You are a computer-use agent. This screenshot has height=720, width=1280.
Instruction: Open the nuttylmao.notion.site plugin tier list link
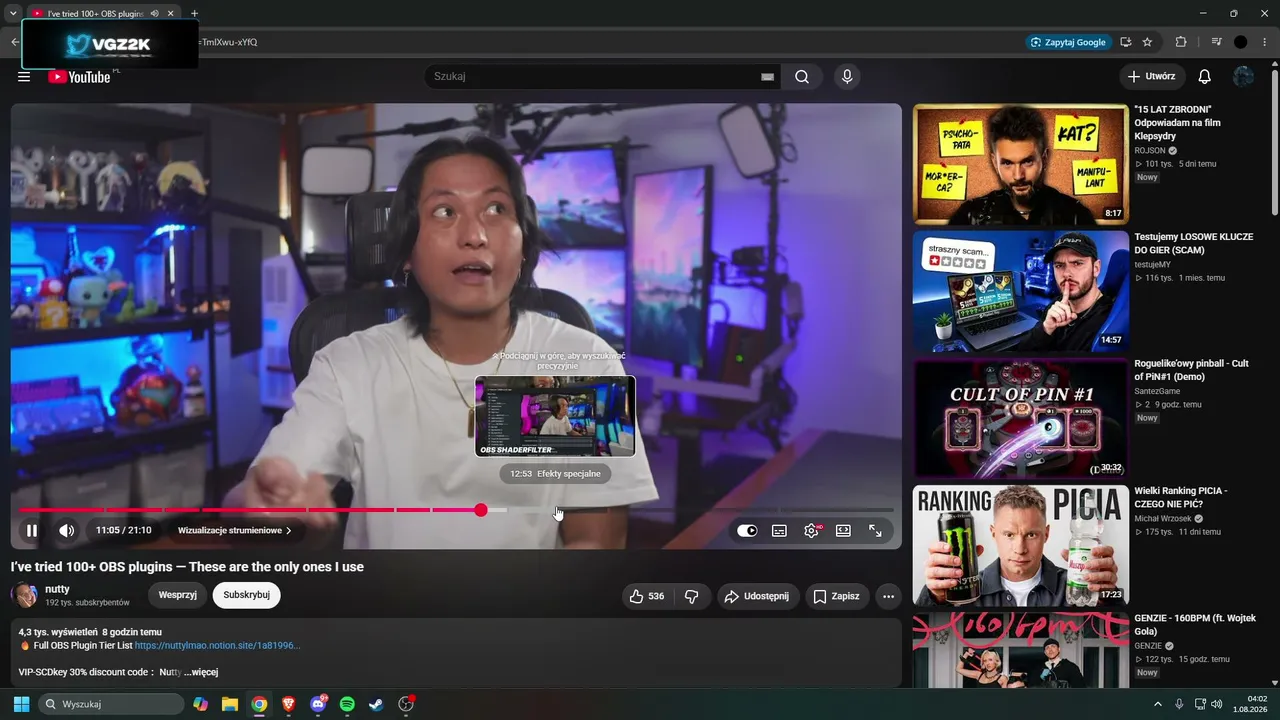tap(217, 646)
